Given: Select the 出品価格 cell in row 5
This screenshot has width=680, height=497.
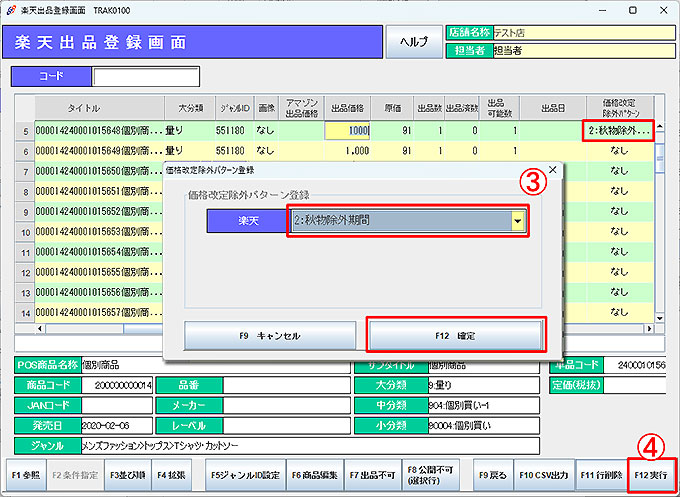Looking at the screenshot, I should click(x=348, y=130).
